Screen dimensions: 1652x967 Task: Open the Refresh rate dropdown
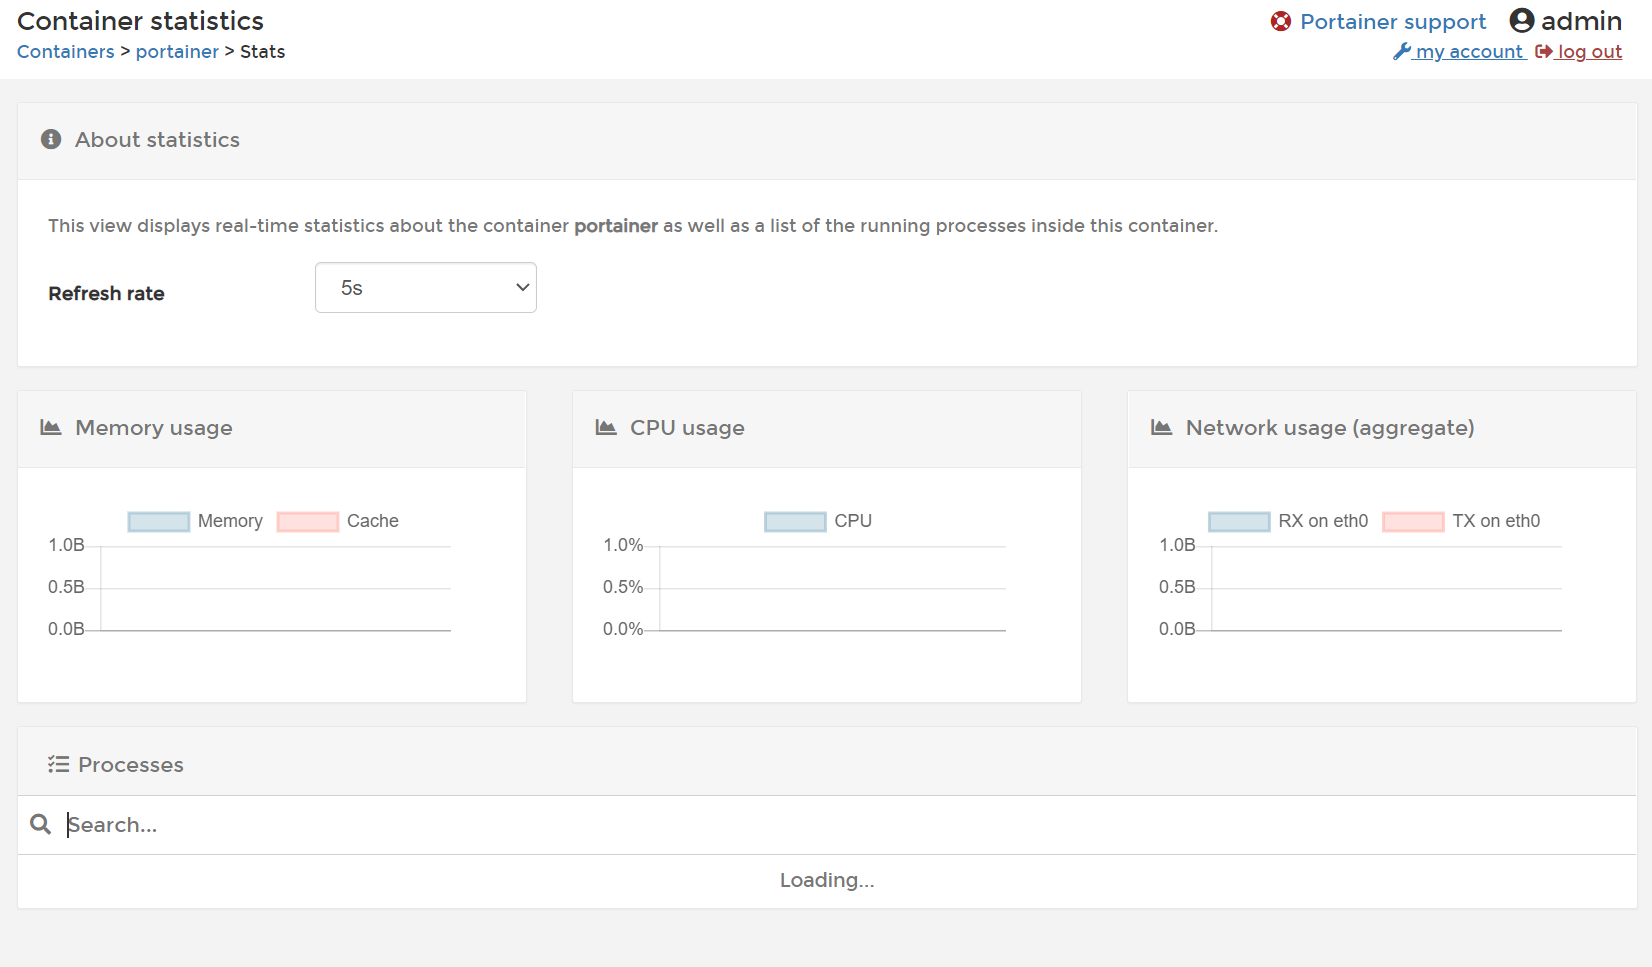[x=426, y=288]
